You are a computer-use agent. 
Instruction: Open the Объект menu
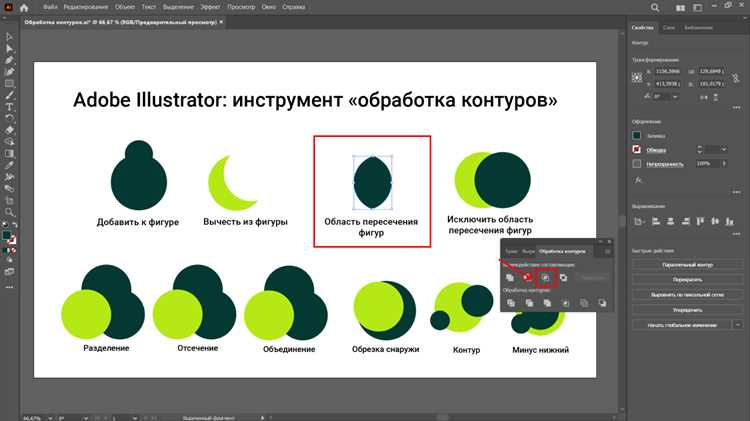click(125, 7)
